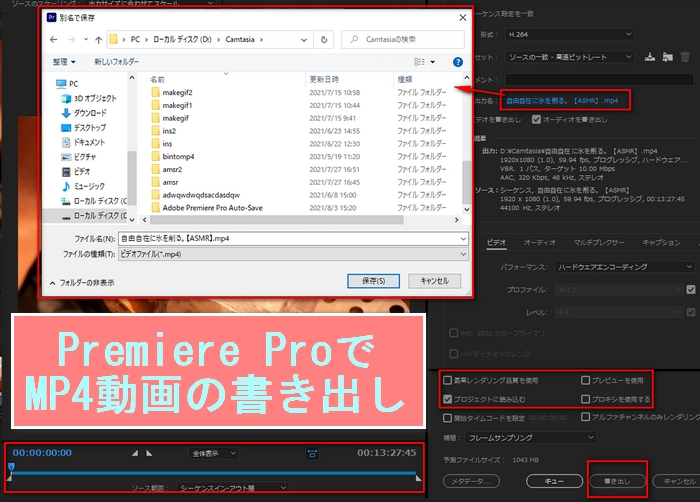Open ドキュメント in the sidebar
700x502 pixels.
(x=83, y=142)
